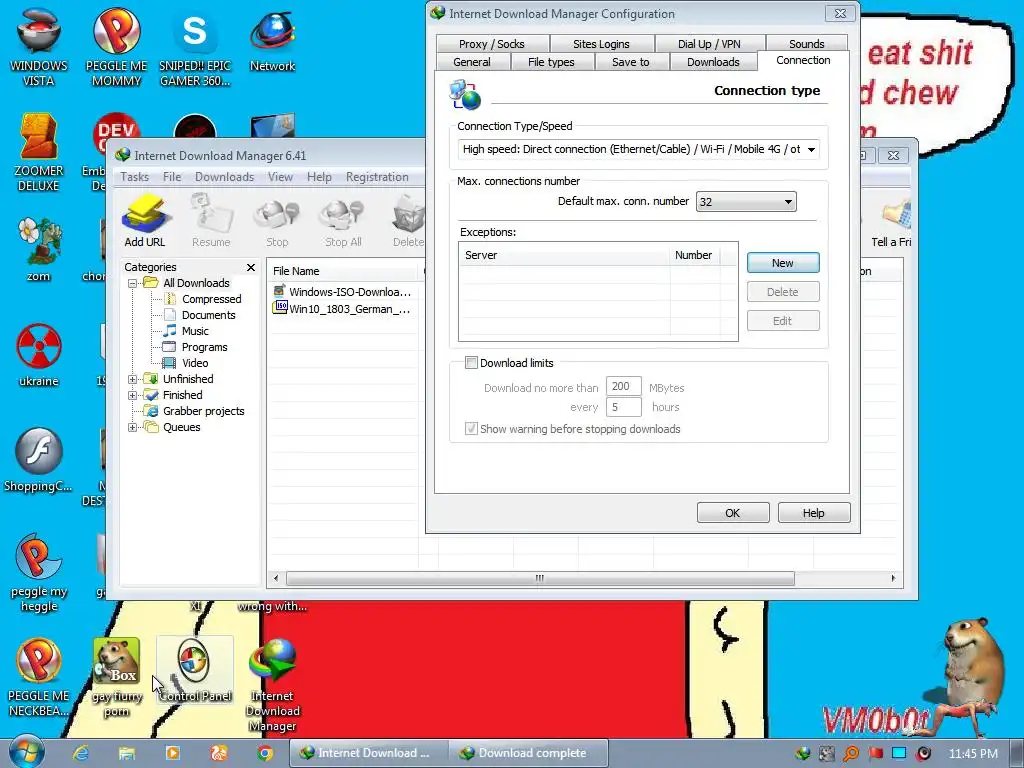Click the left scroll arrow in IDM list
This screenshot has height=768, width=1024.
click(276, 578)
